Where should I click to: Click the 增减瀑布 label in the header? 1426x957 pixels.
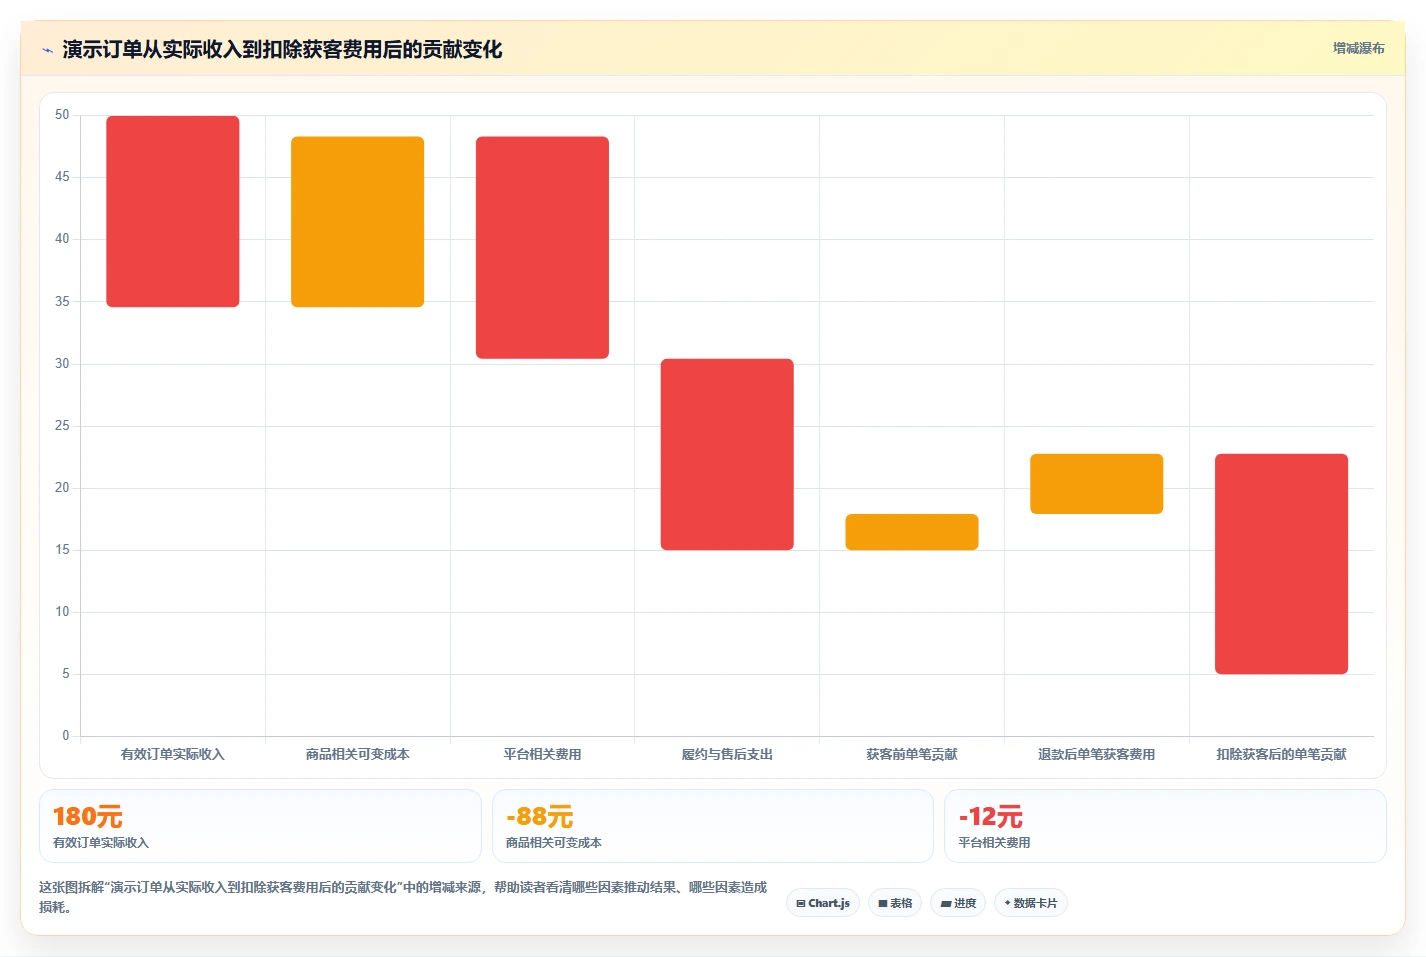1358,48
